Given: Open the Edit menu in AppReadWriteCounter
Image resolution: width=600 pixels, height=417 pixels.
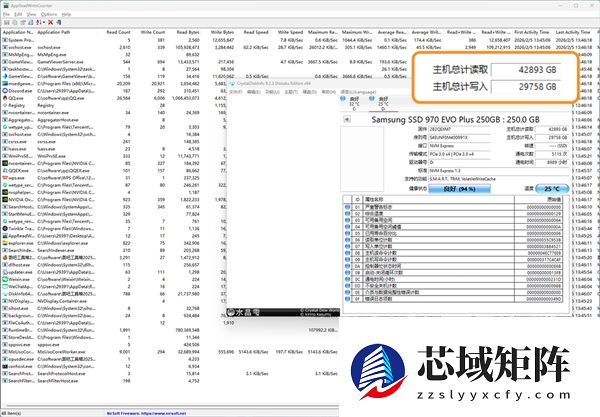Looking at the screenshot, I should [18, 14].
